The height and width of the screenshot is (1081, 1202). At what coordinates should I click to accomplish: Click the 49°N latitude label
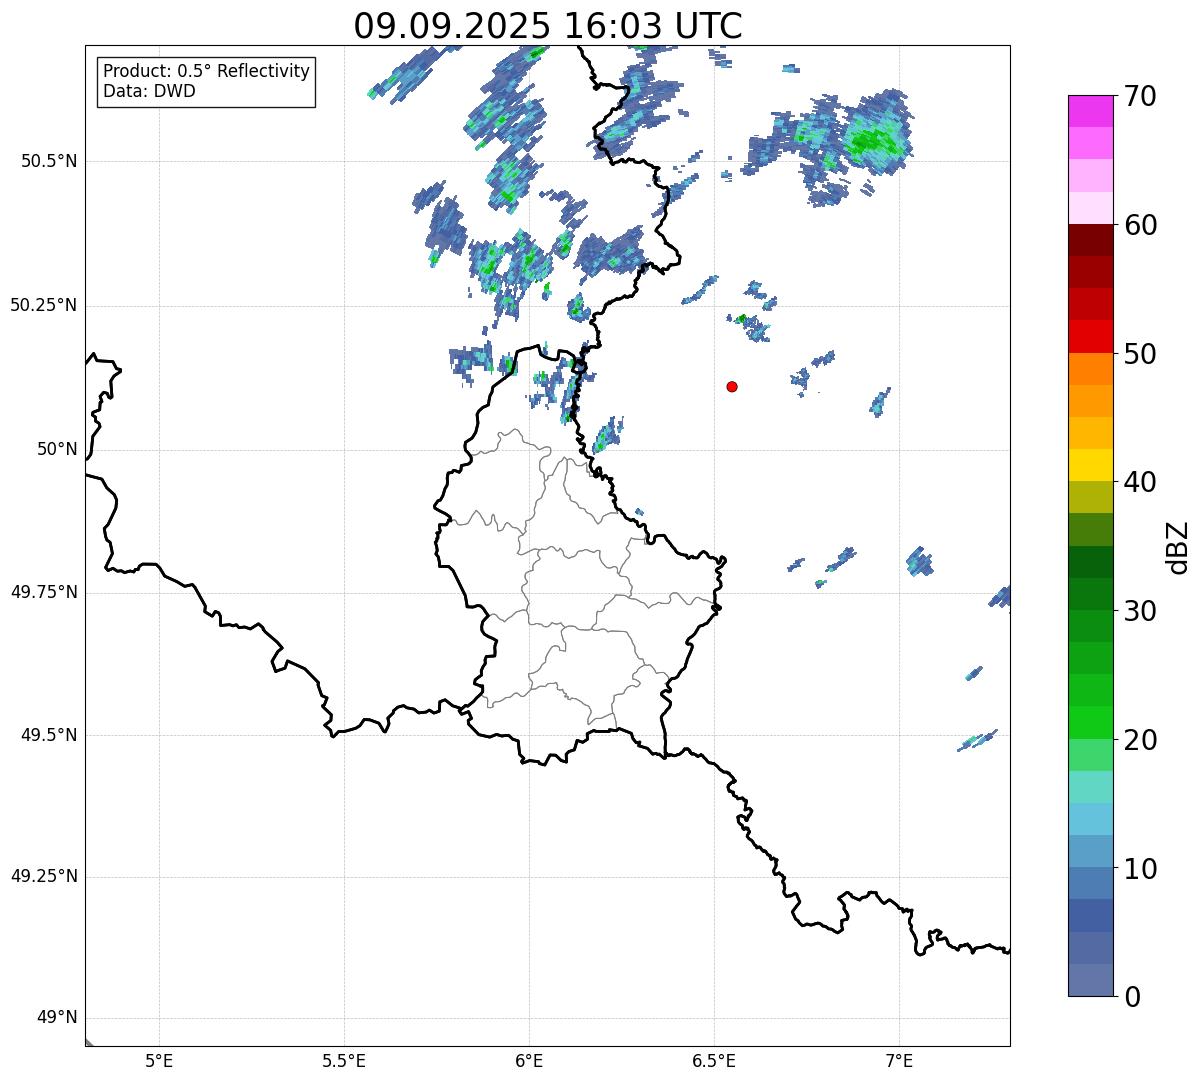[x=57, y=1018]
